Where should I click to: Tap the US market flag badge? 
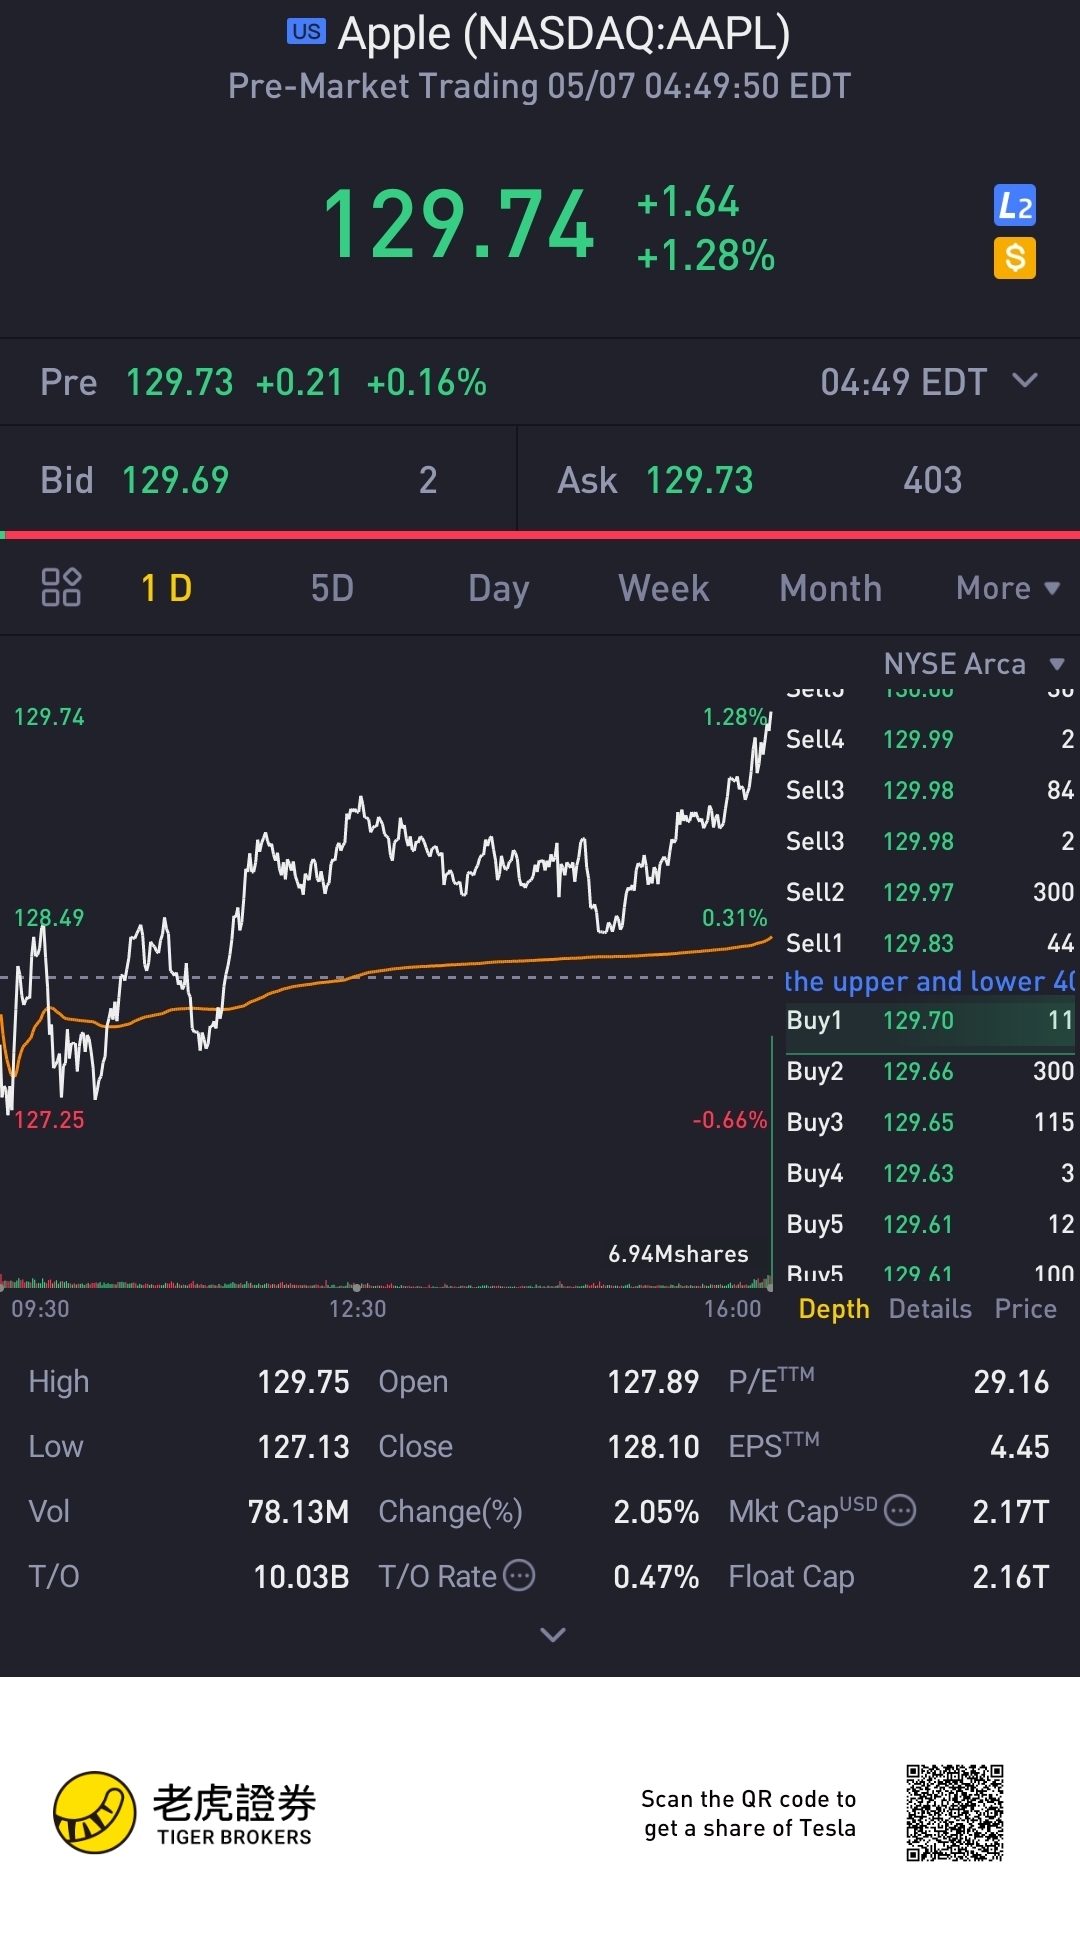[306, 32]
